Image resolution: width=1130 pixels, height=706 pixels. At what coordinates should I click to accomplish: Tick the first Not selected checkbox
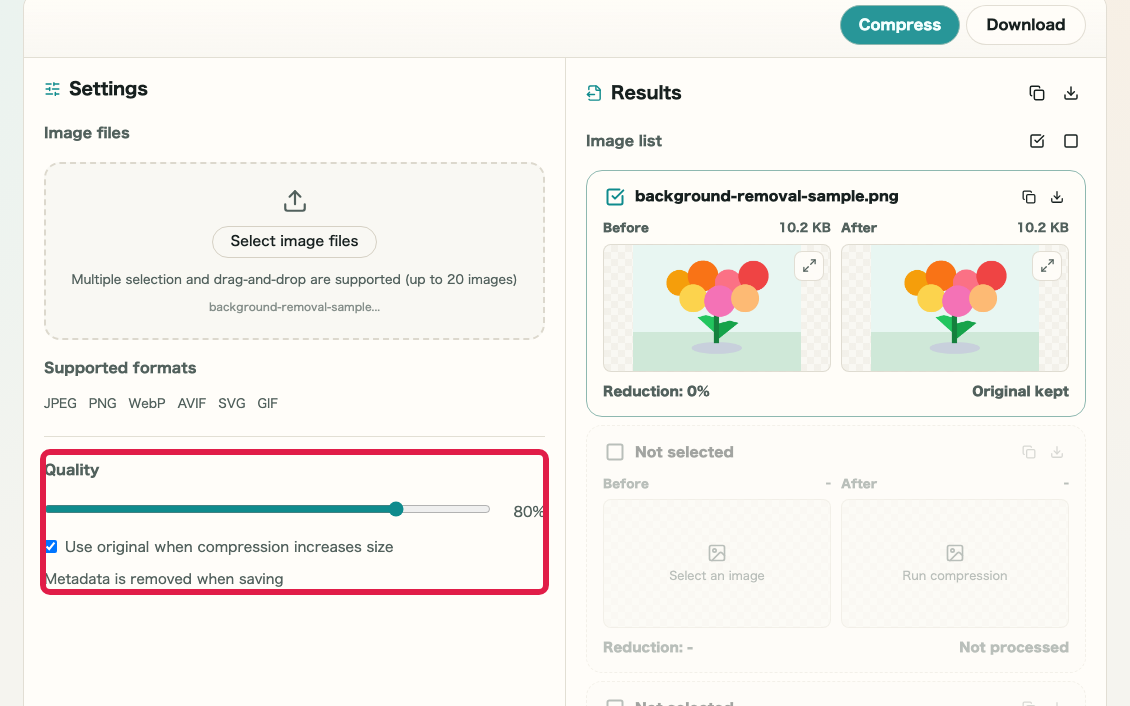[x=615, y=452]
